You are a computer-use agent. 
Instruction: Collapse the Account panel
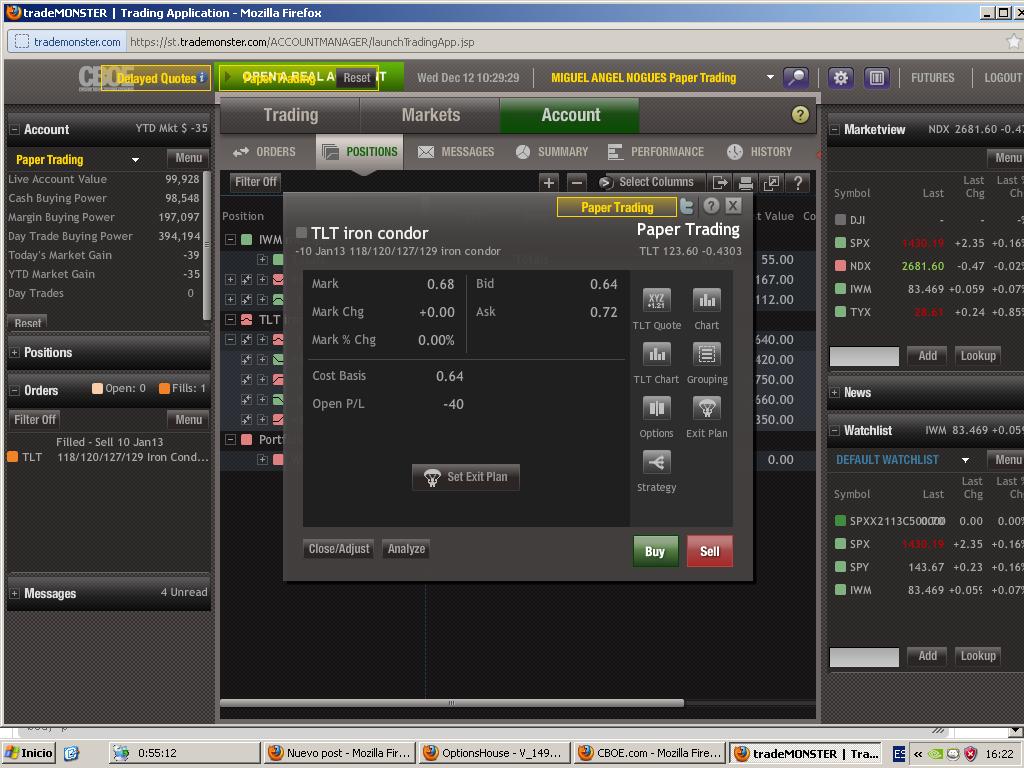point(14,129)
